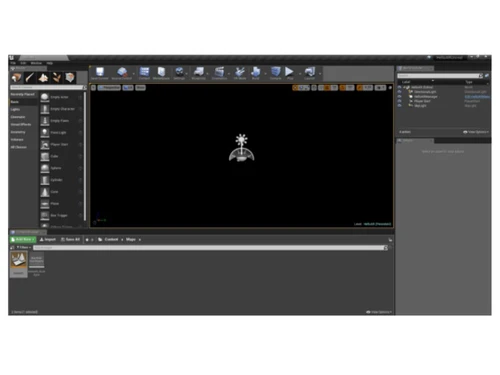Click the Plane icon in placement list
Image resolution: width=500 pixels, height=375 pixels.
45,204
